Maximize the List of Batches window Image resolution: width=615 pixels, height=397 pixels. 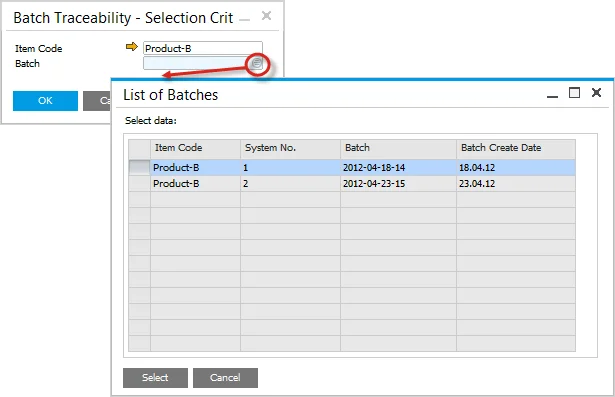point(574,93)
